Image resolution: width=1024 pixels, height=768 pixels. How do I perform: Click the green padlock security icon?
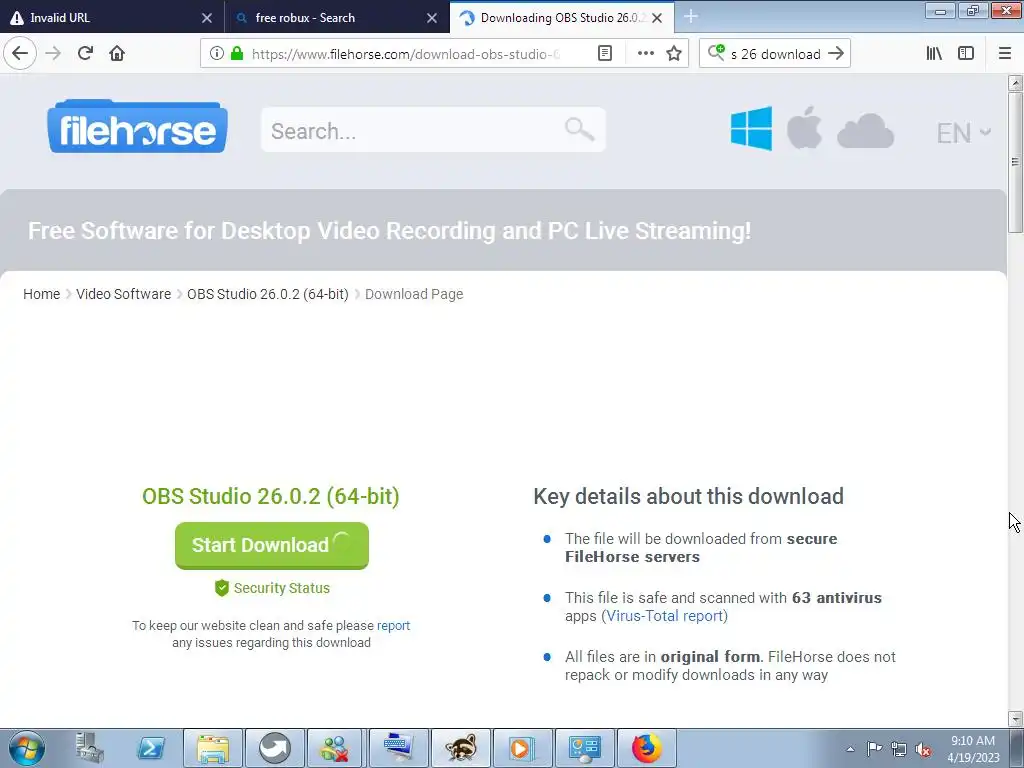point(237,53)
